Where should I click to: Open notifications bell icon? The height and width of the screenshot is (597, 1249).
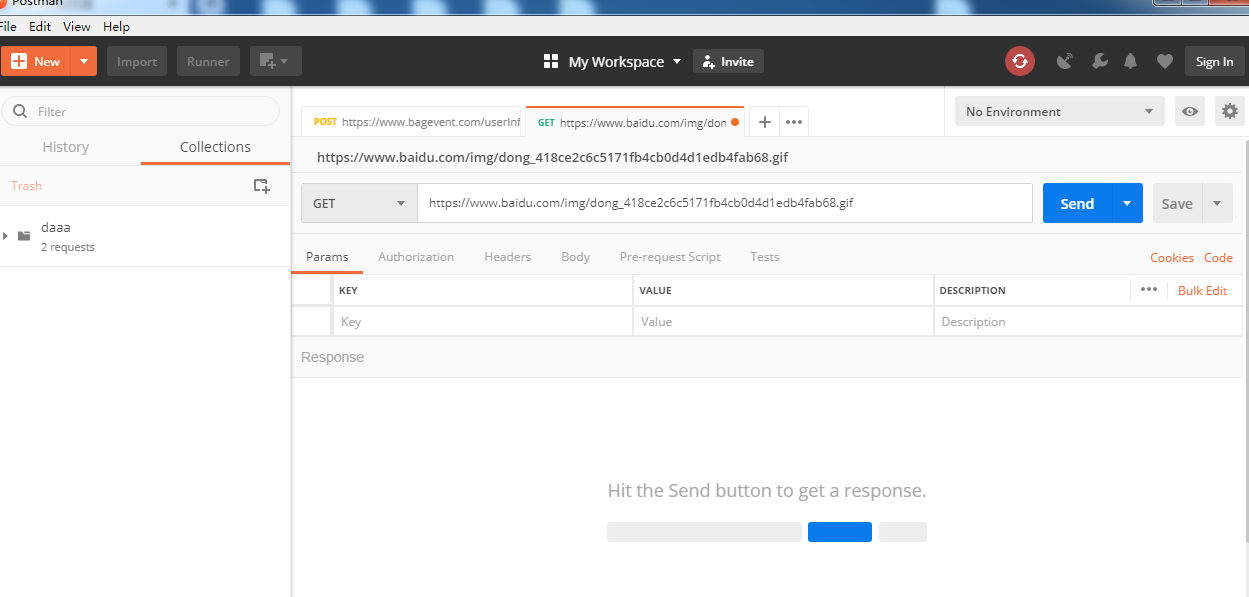(1130, 61)
